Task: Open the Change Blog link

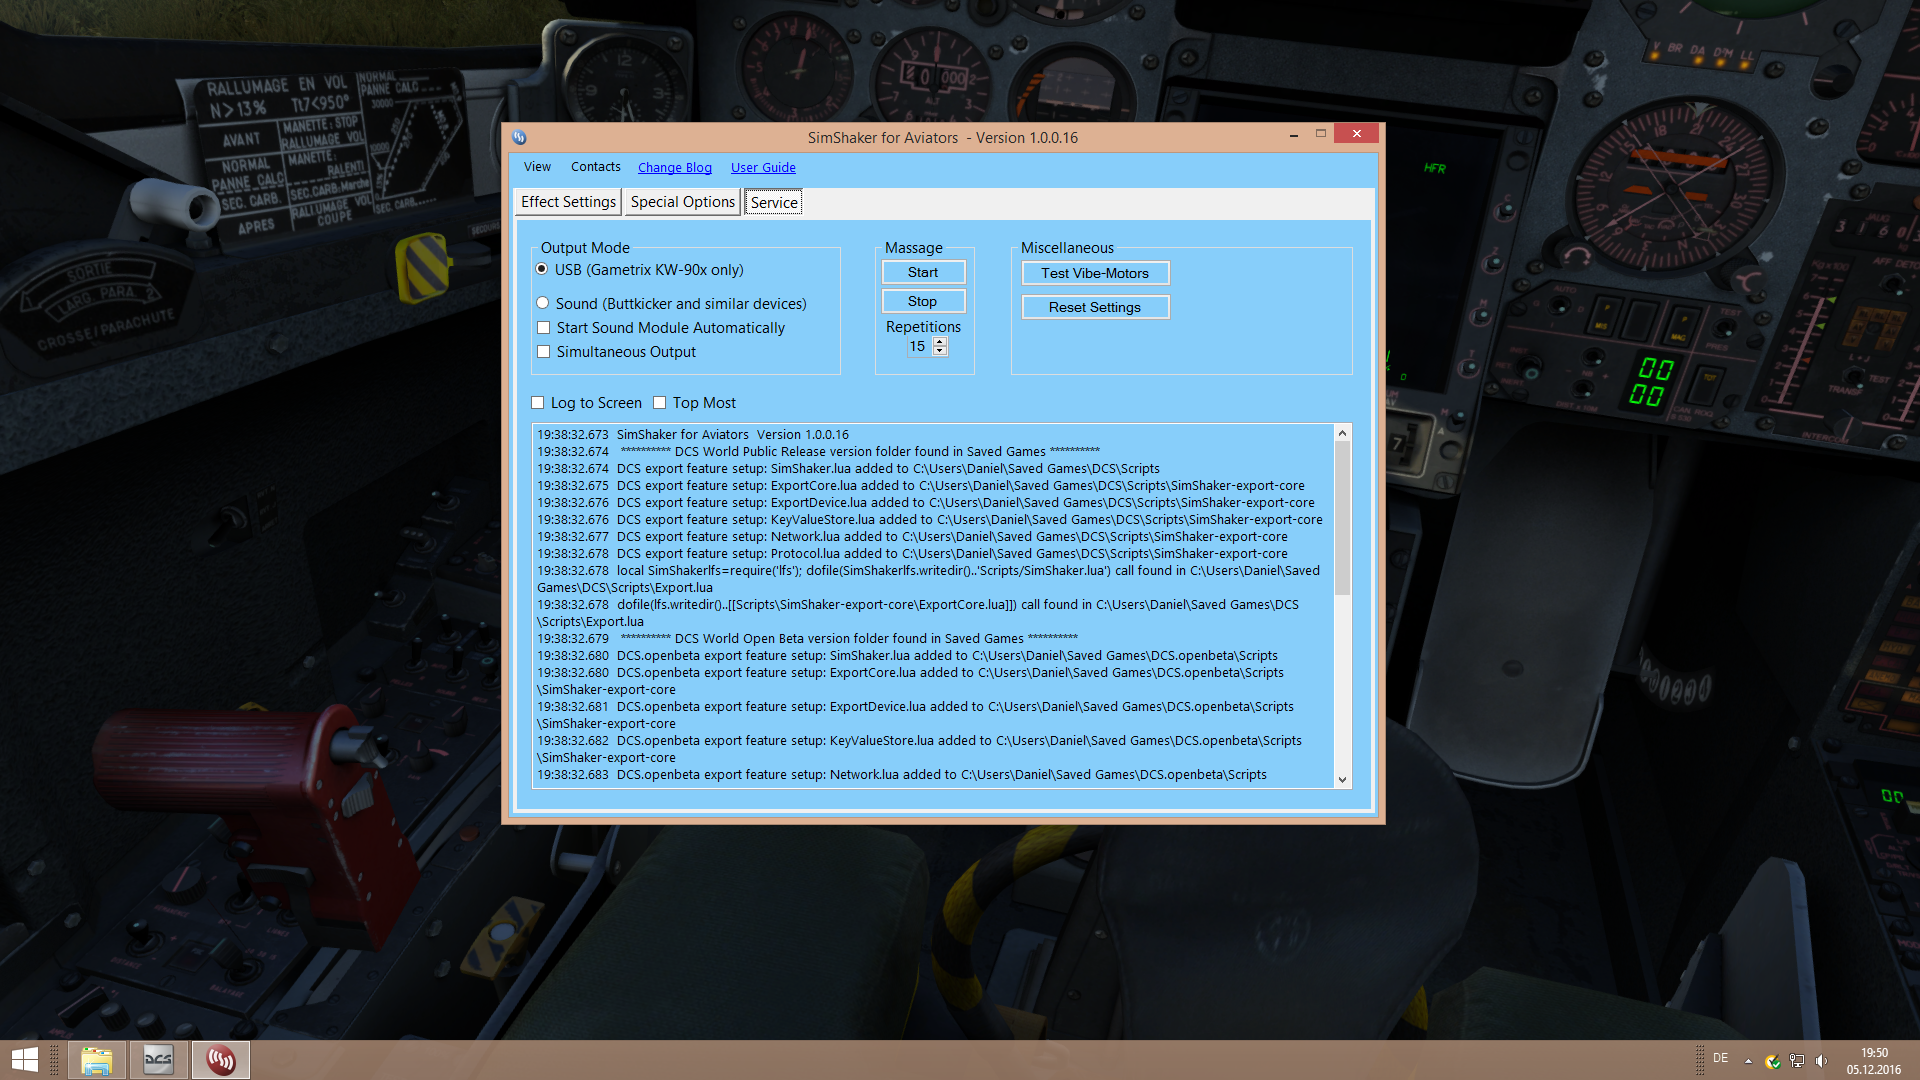Action: coord(675,168)
